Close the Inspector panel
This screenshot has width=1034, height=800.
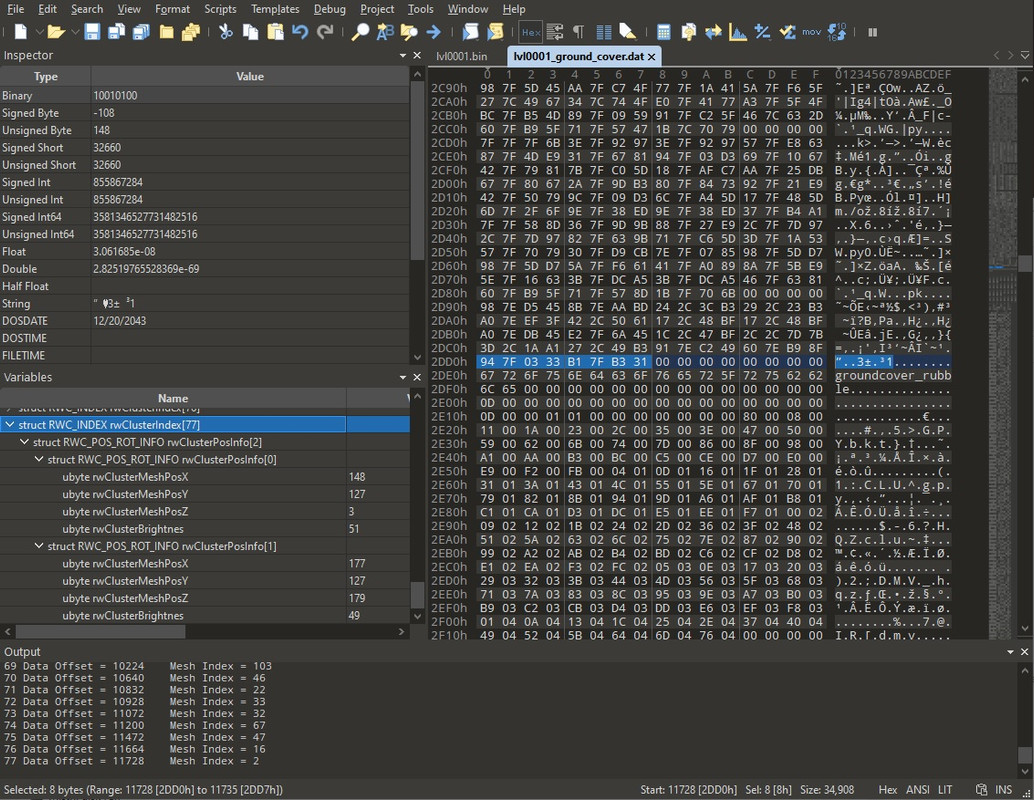pos(417,55)
